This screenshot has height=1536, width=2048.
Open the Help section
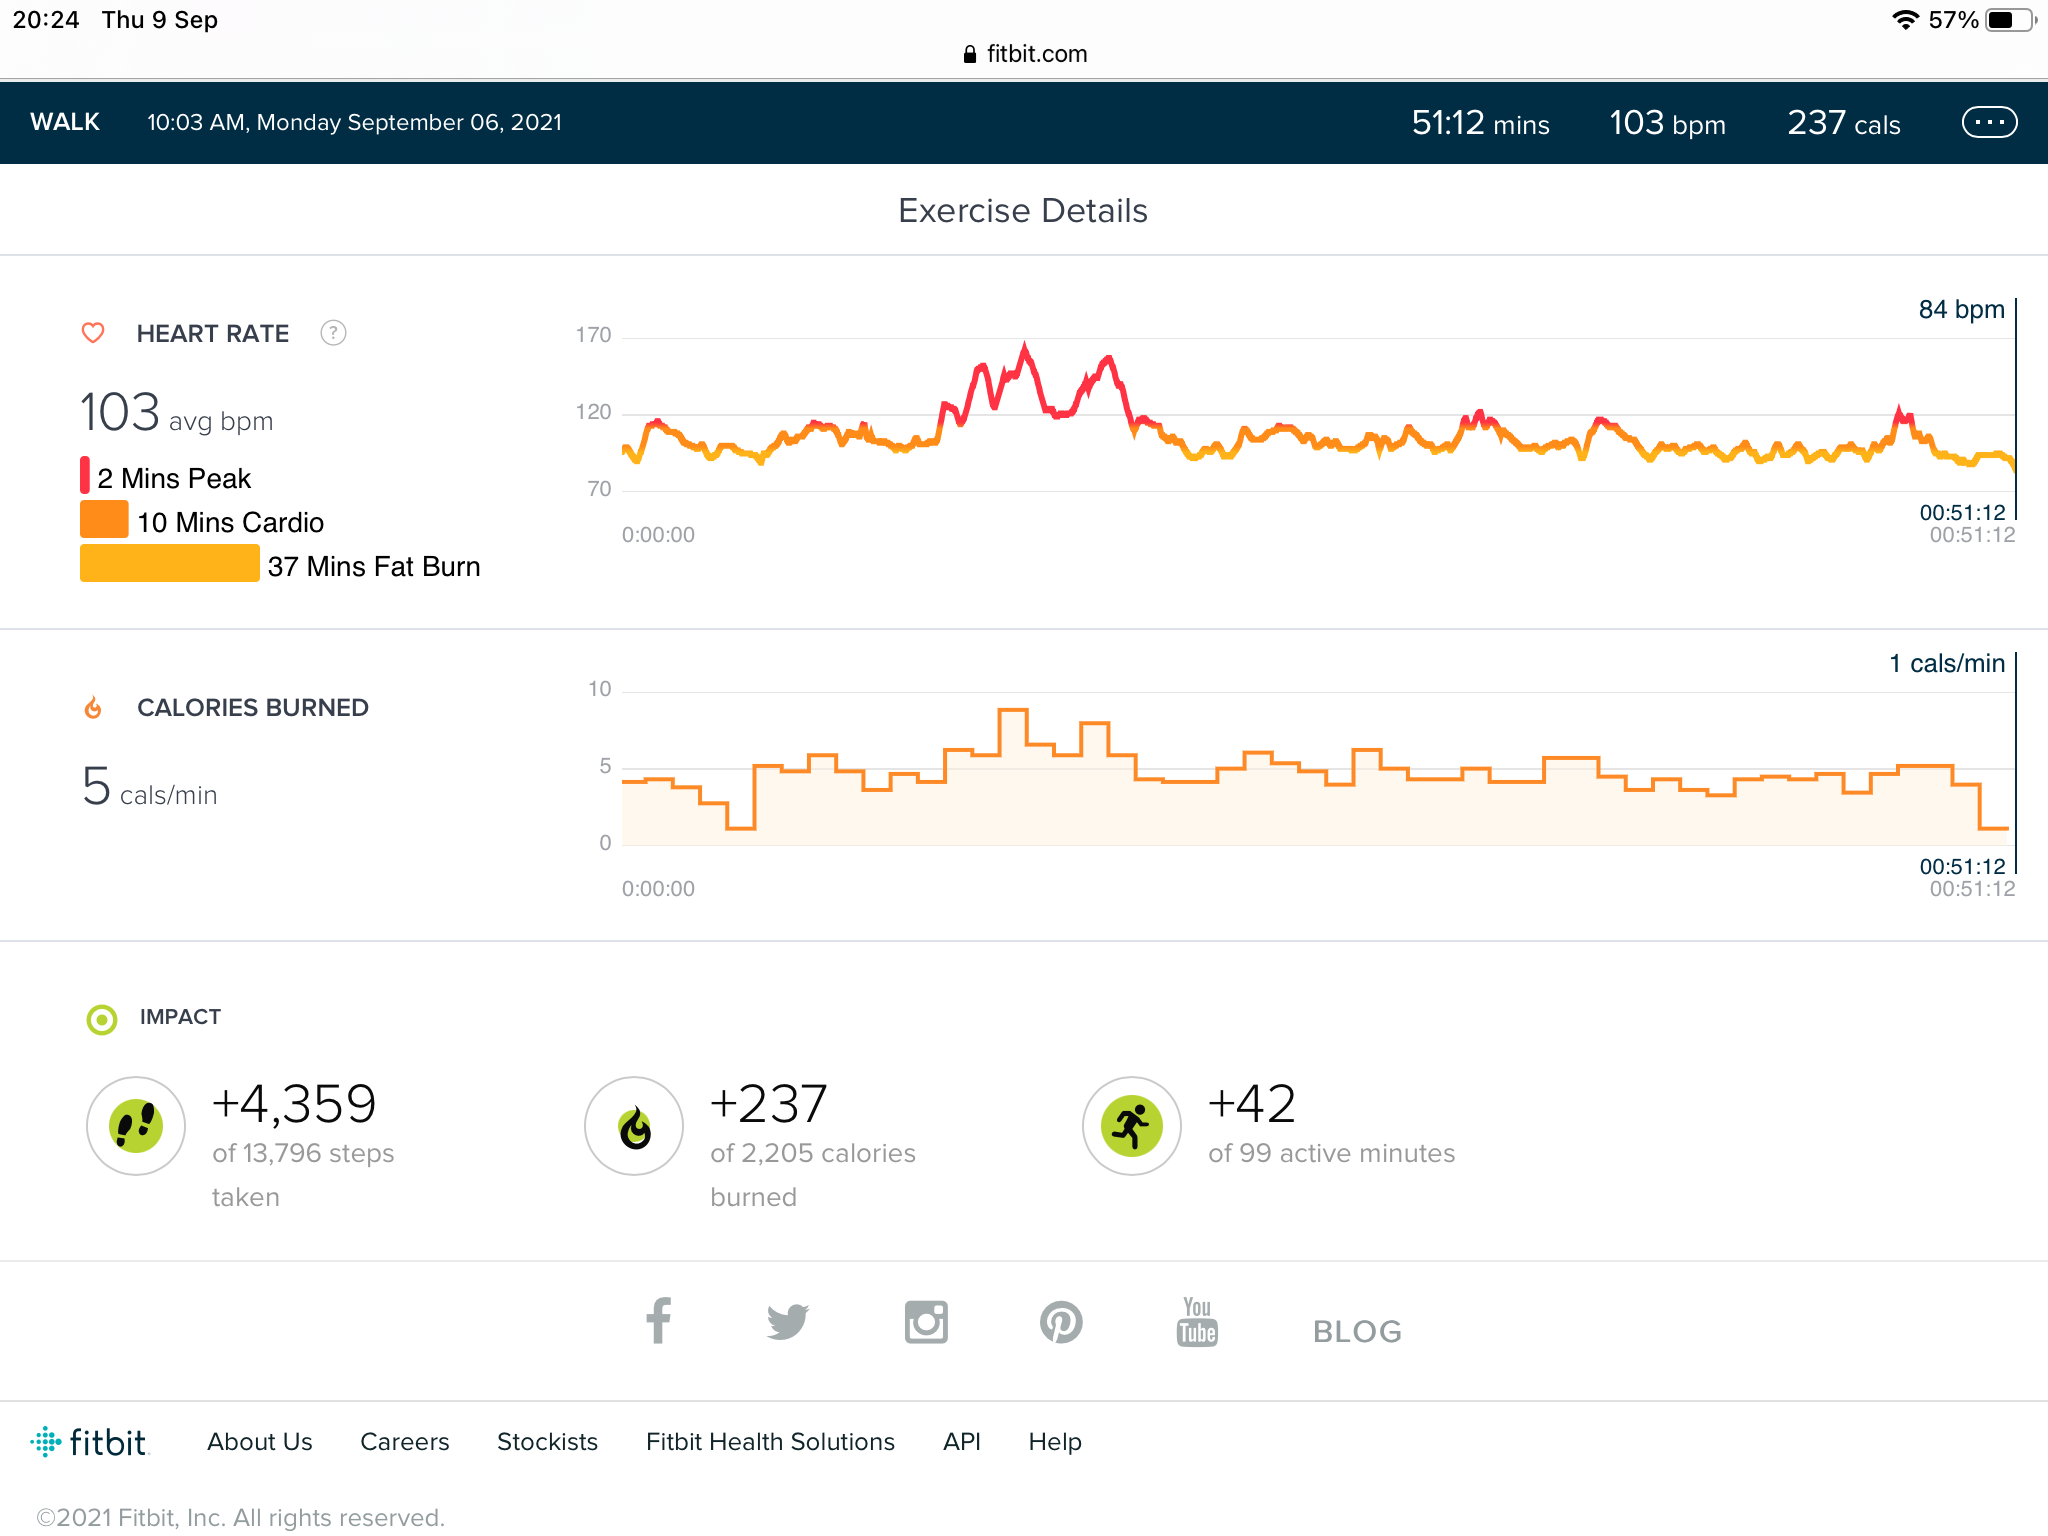tap(1054, 1441)
